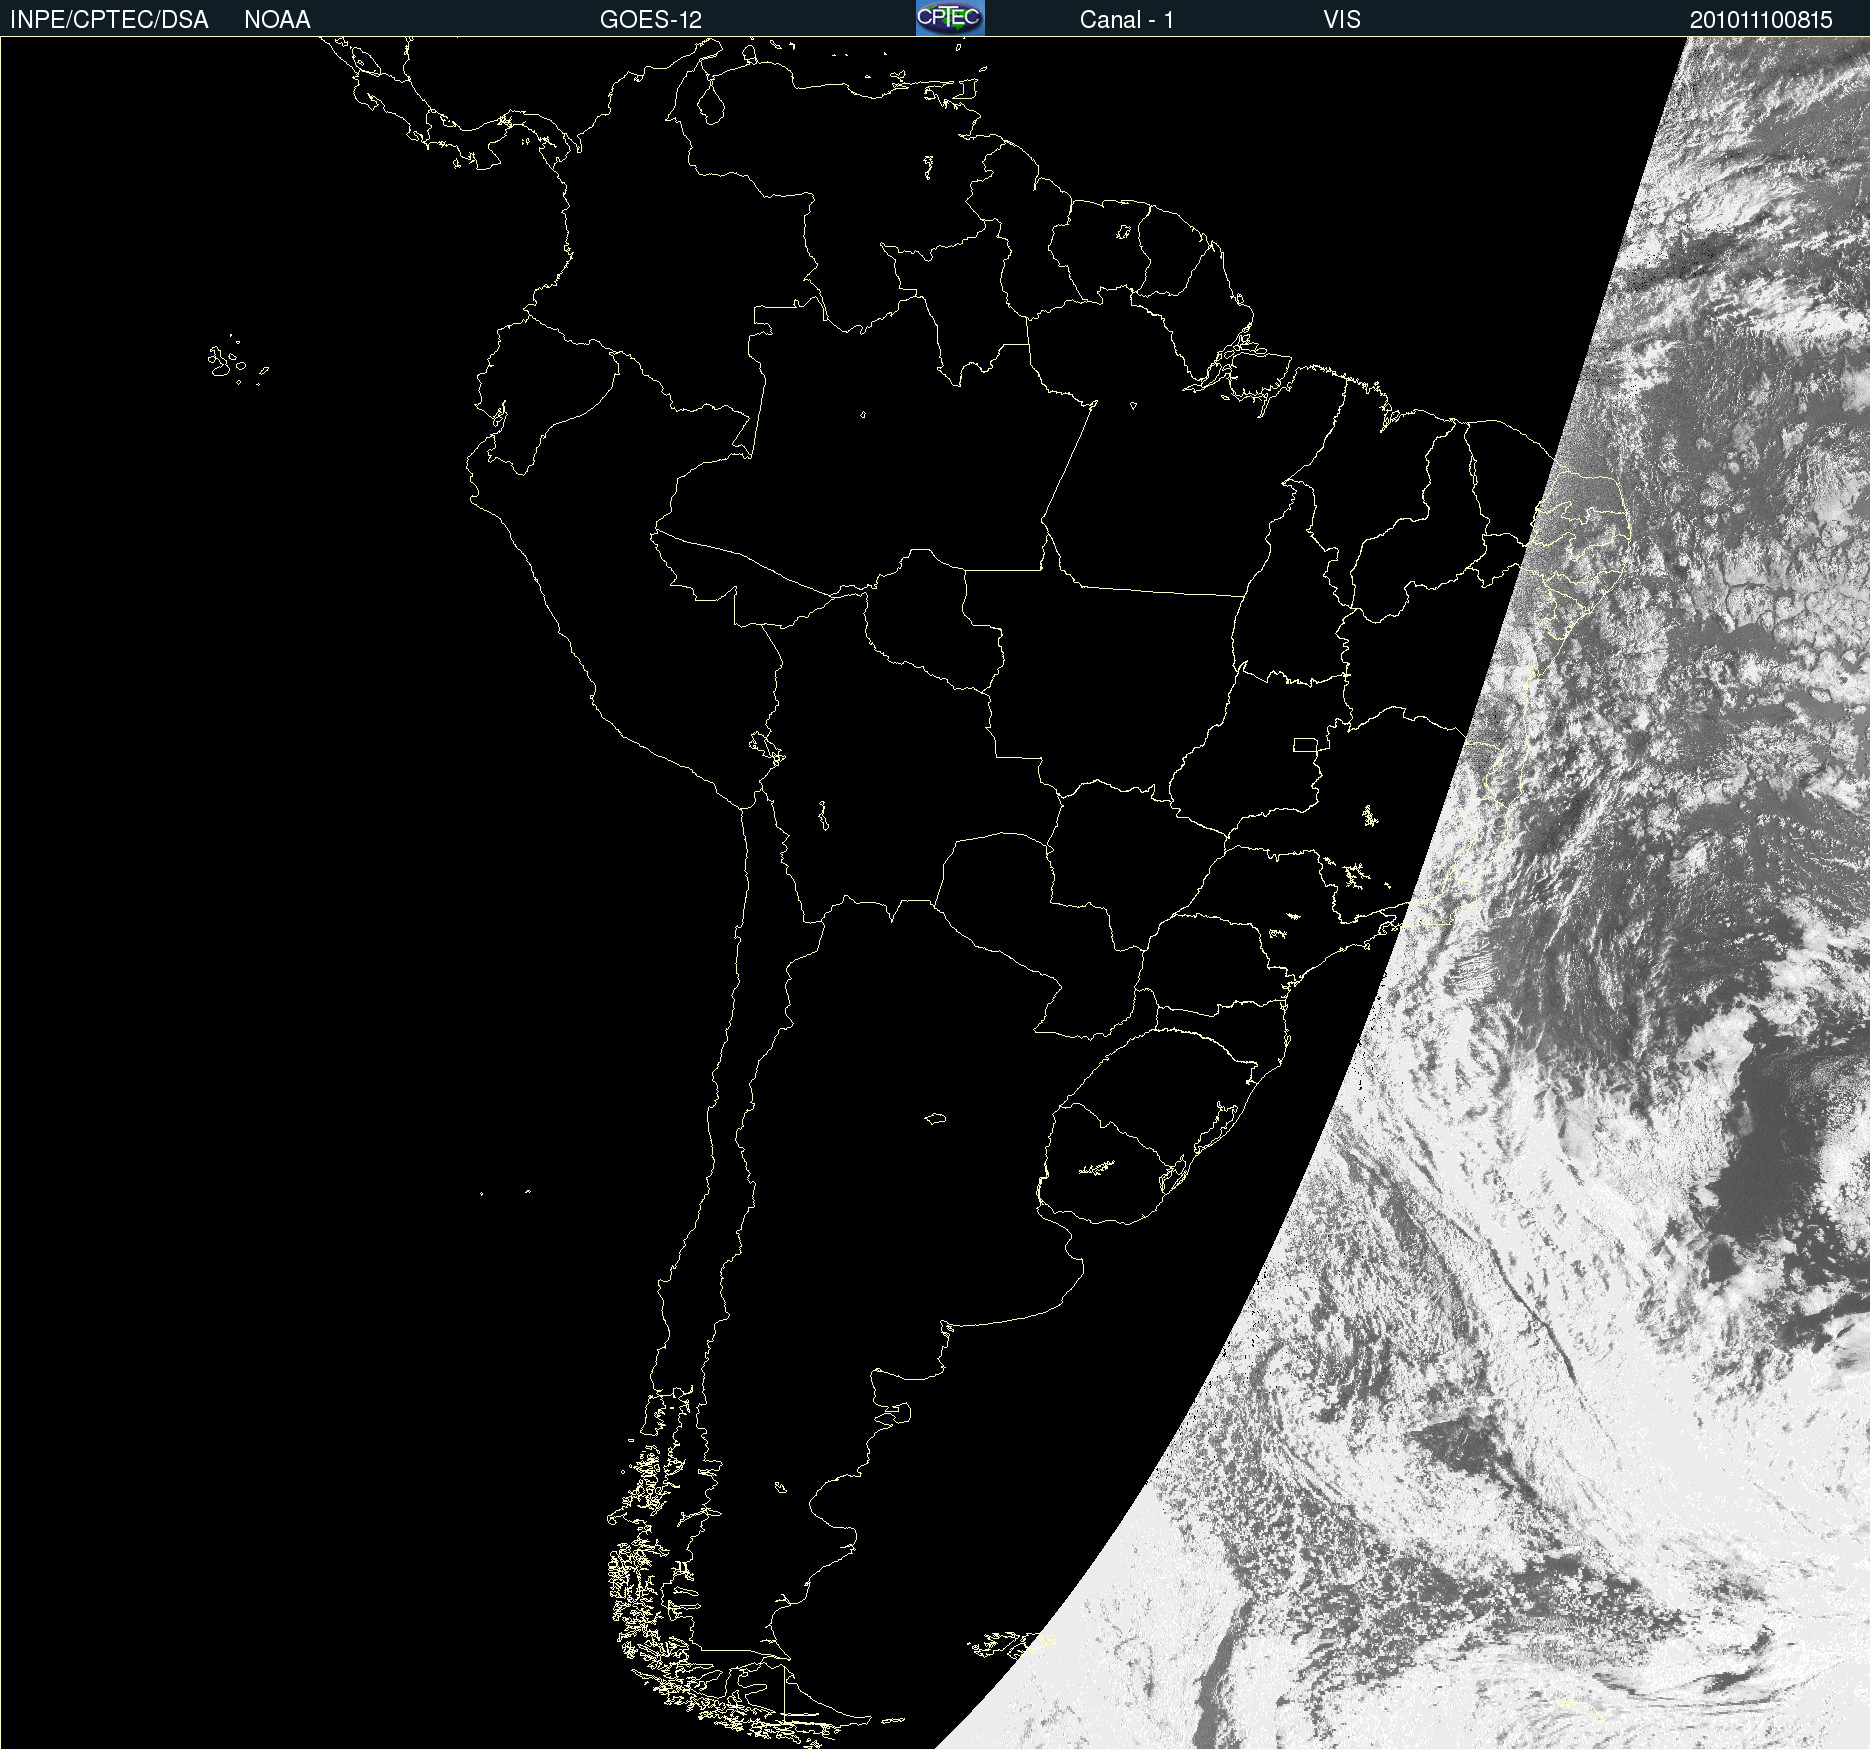
Task: Click the Lake Maracaibo outline in Venezuela
Action: click(x=709, y=100)
